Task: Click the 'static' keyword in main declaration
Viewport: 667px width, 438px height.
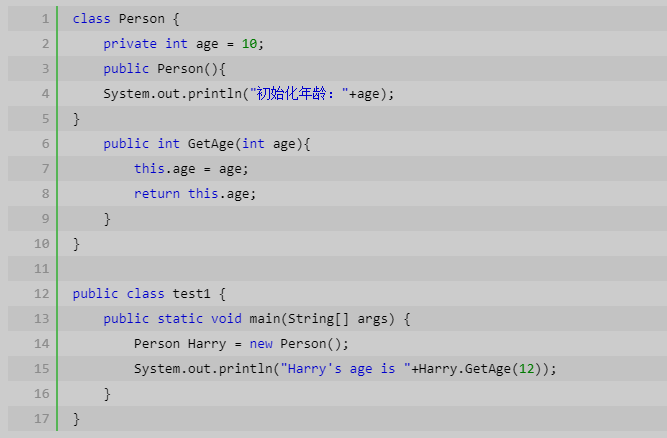Action: point(180,319)
